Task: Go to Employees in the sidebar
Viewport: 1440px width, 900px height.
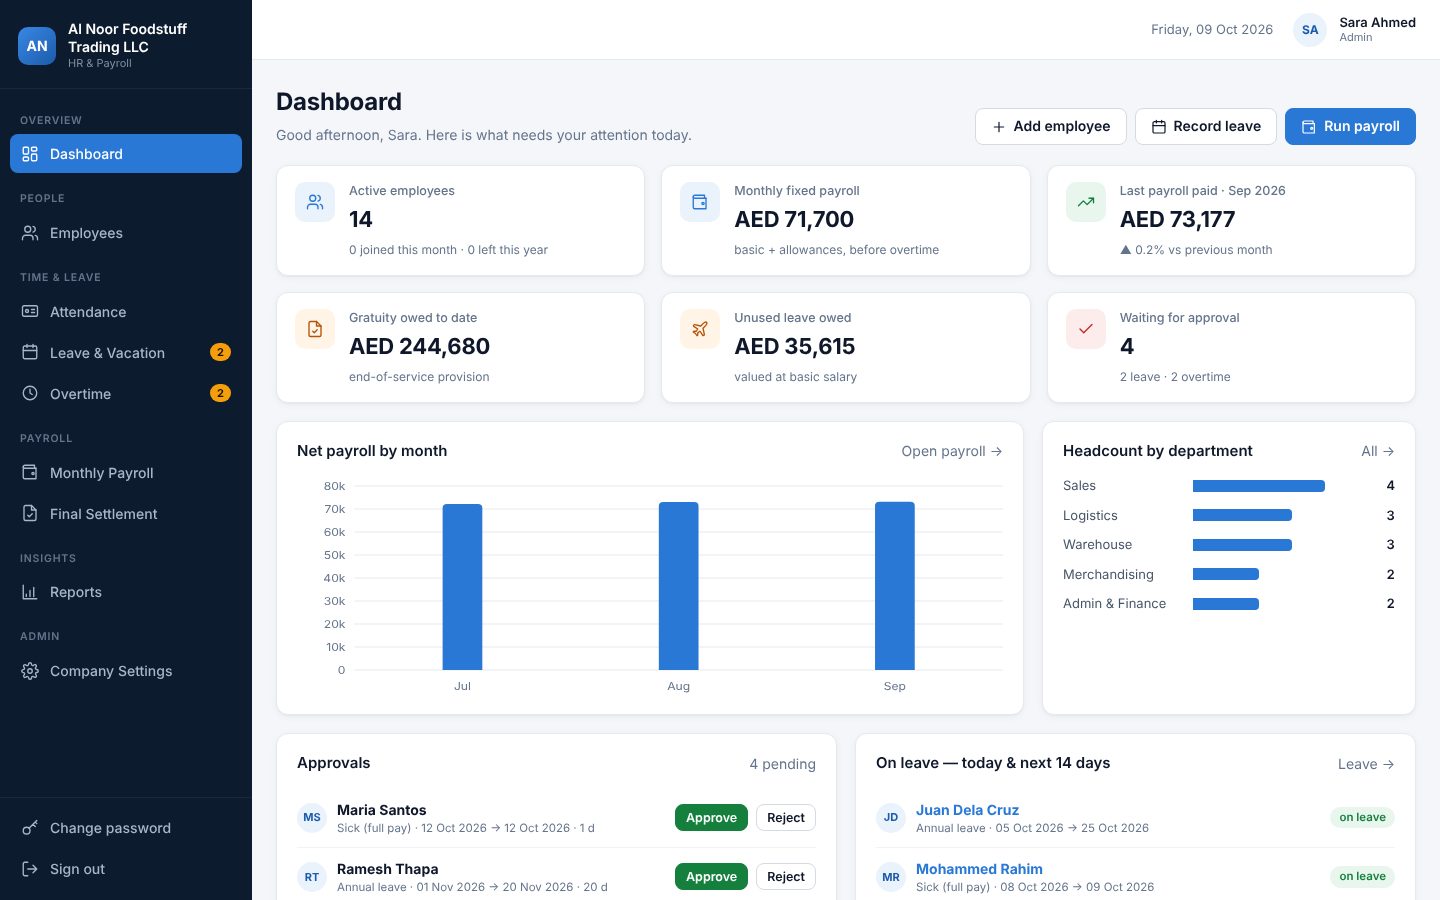Action: (126, 233)
